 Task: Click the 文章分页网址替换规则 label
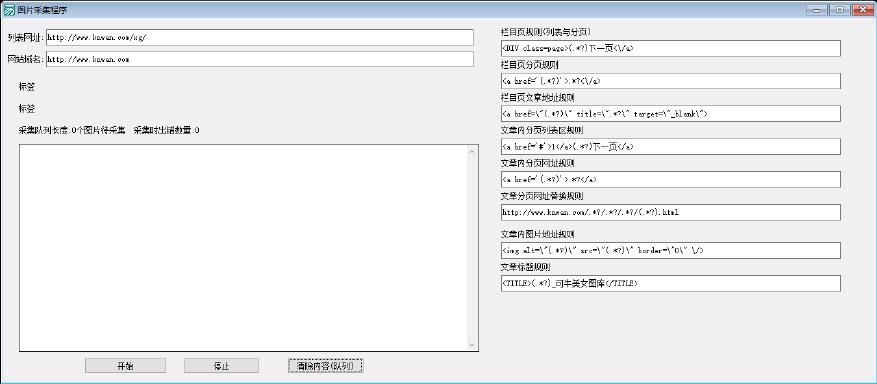pyautogui.click(x=542, y=196)
